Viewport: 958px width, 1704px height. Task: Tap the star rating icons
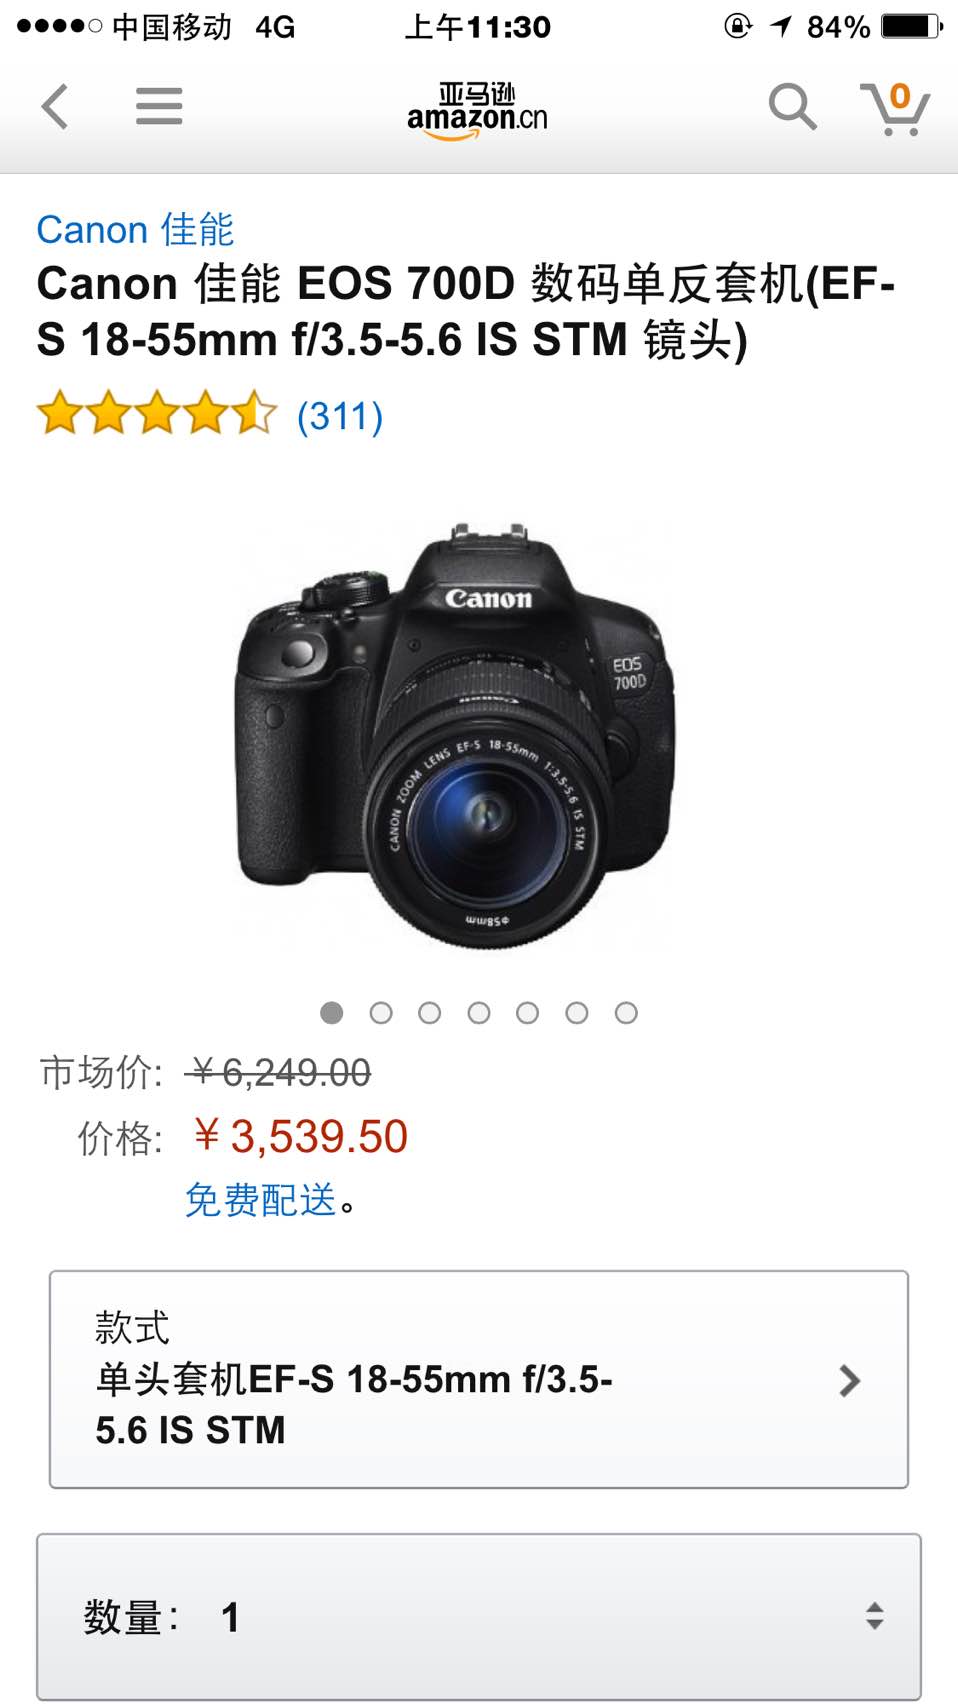[157, 413]
